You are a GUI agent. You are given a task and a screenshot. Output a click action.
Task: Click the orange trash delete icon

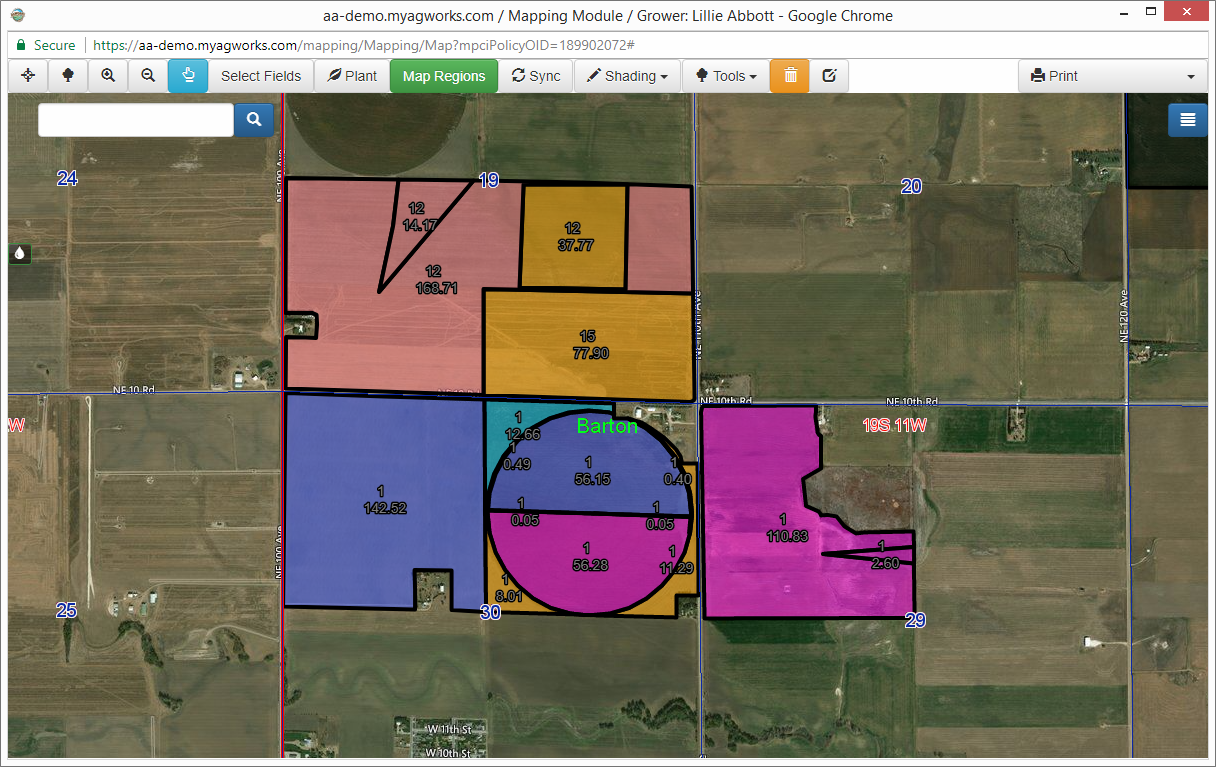coord(789,75)
